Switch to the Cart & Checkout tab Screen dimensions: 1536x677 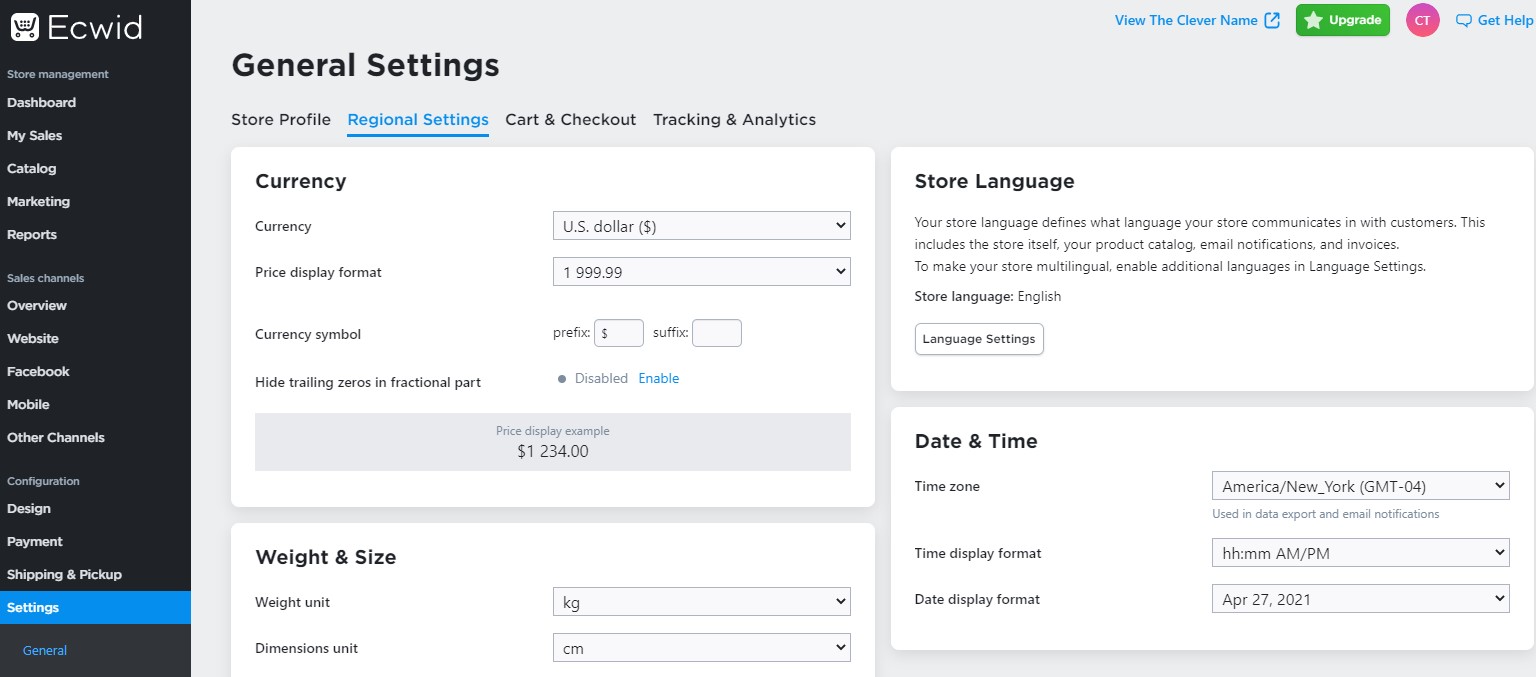point(571,119)
